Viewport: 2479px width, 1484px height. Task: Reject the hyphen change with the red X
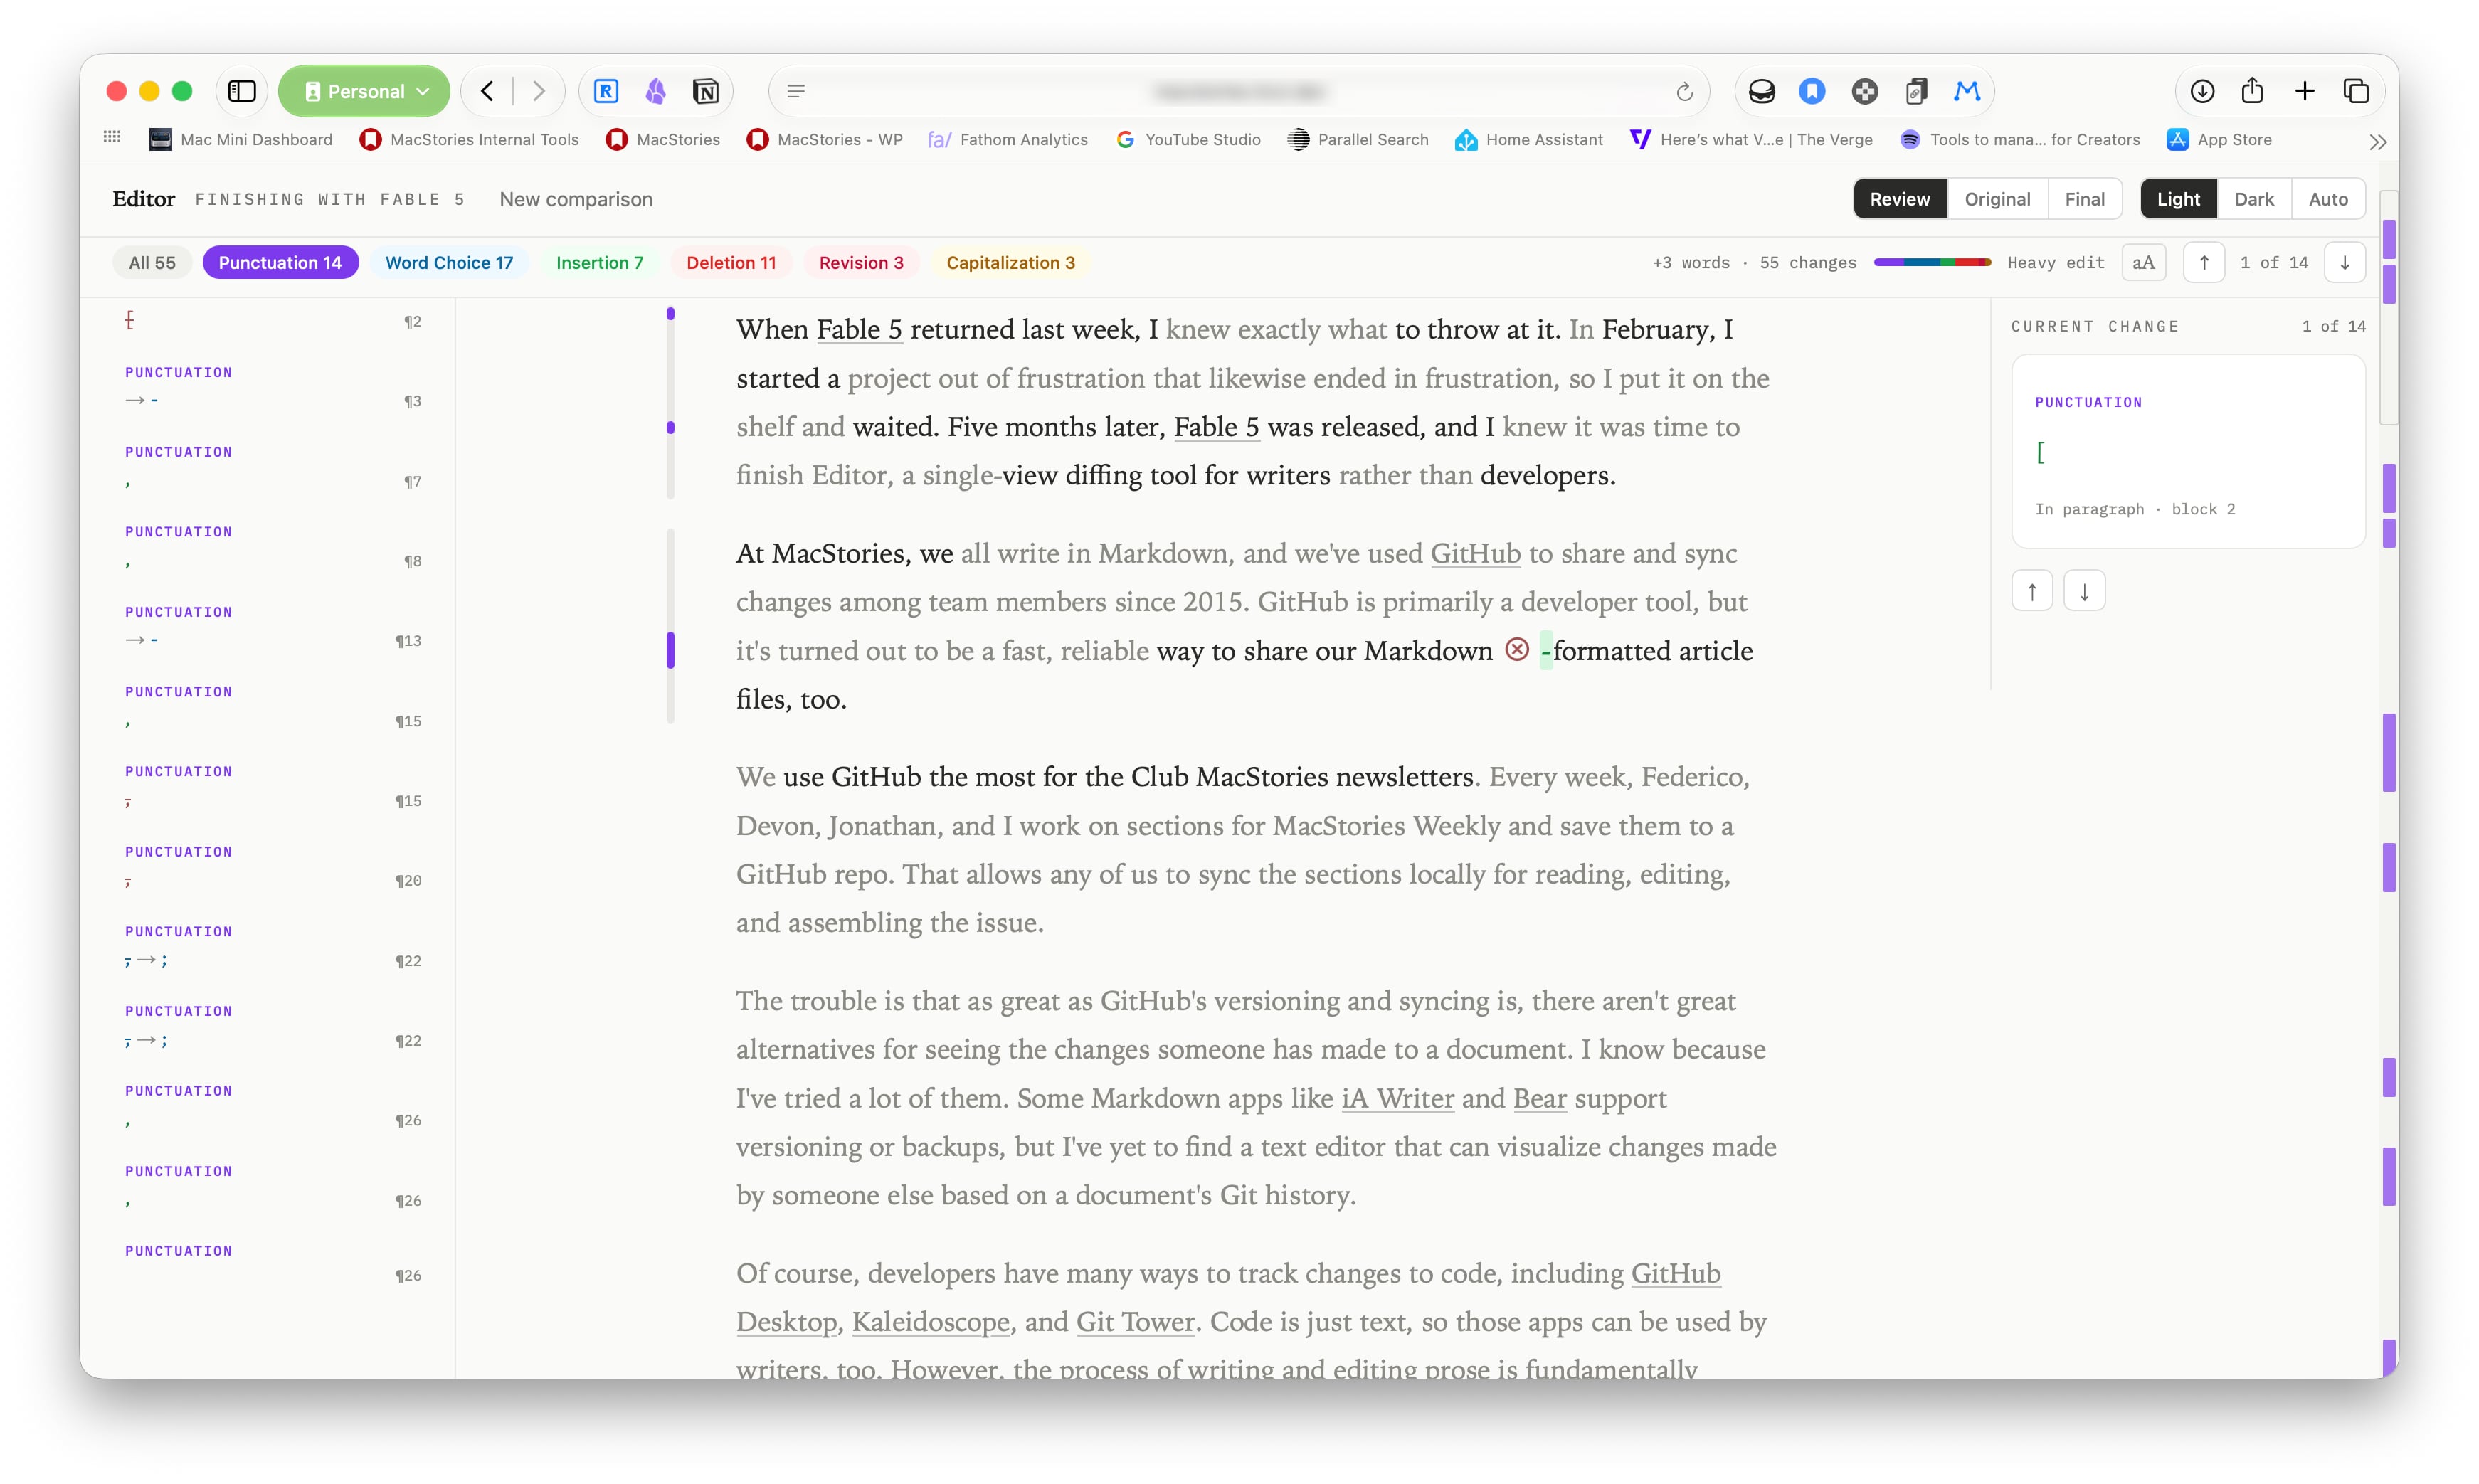(1517, 650)
